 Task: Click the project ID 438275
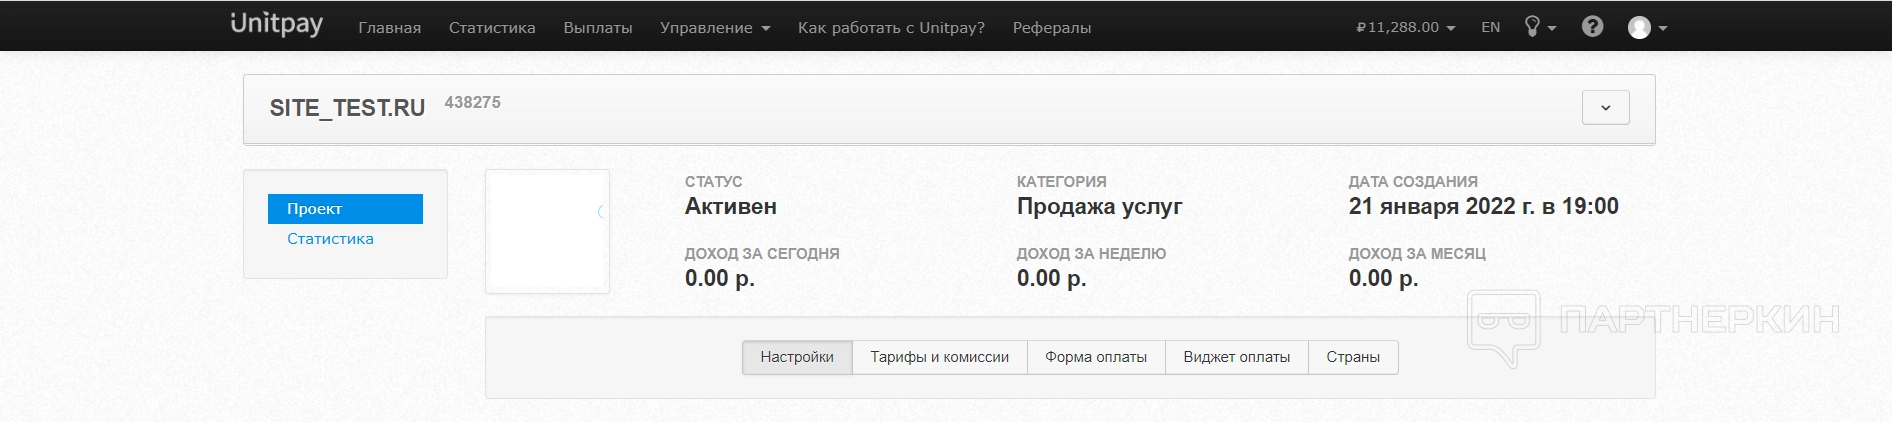pos(472,102)
